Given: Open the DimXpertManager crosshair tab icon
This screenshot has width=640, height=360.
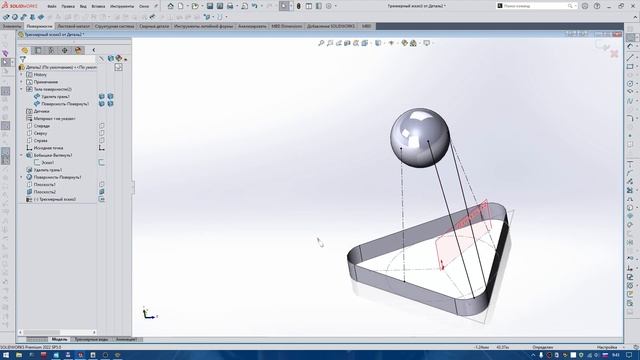Looking at the screenshot, I should tap(64, 50).
